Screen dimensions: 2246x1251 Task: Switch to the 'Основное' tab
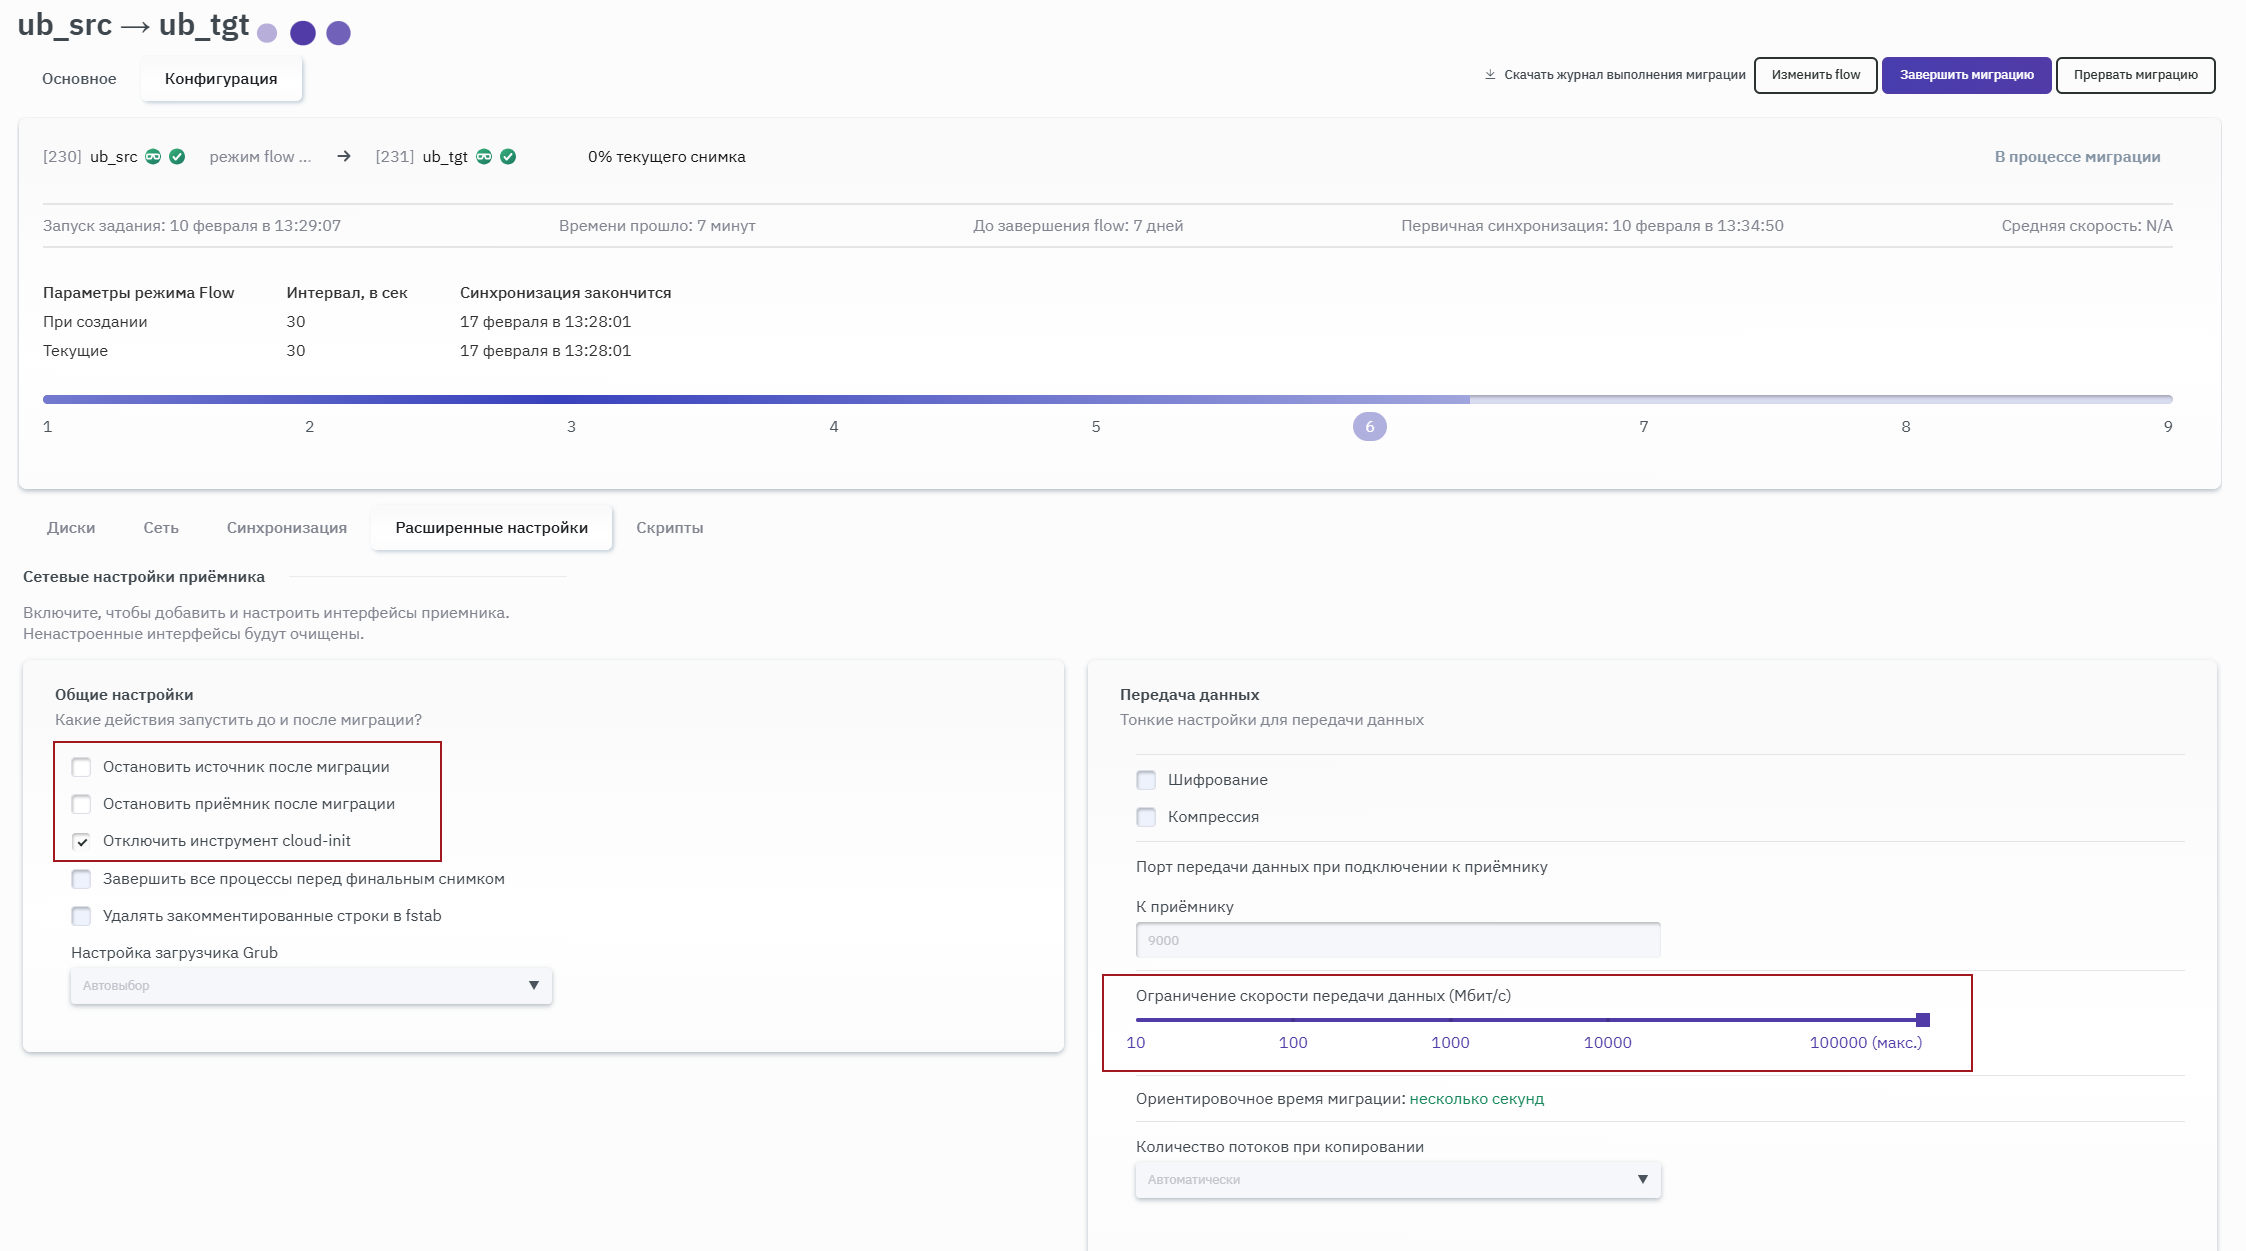pos(79,79)
